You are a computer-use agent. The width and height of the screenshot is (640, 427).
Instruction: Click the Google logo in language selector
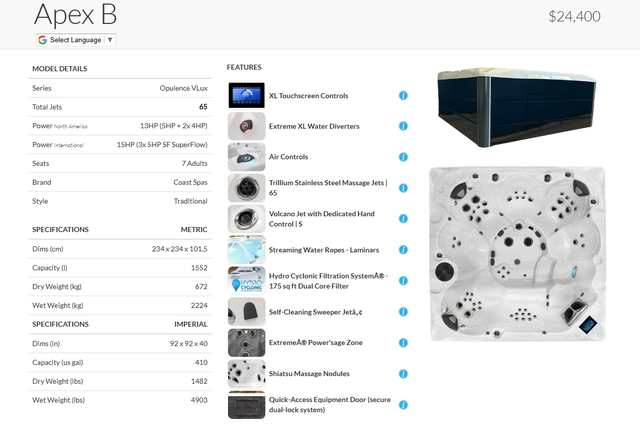coord(43,40)
